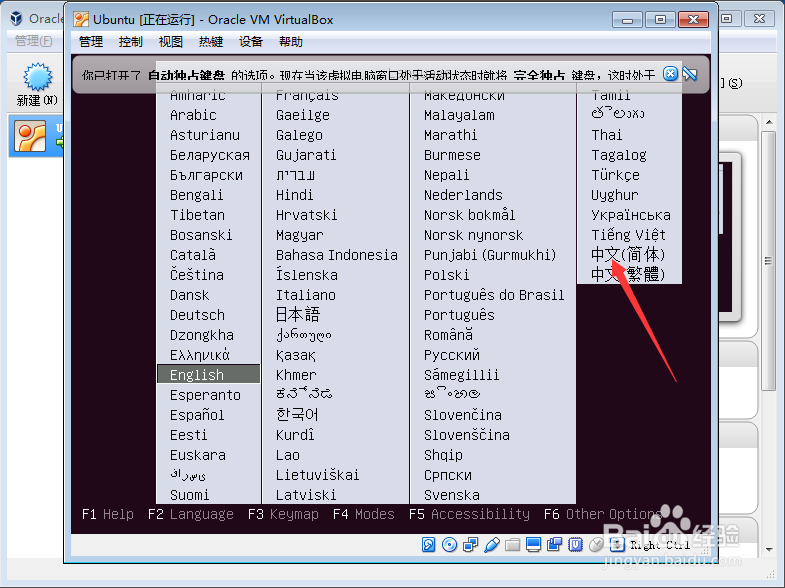
Task: Choose Tagalog language
Action: tap(619, 155)
